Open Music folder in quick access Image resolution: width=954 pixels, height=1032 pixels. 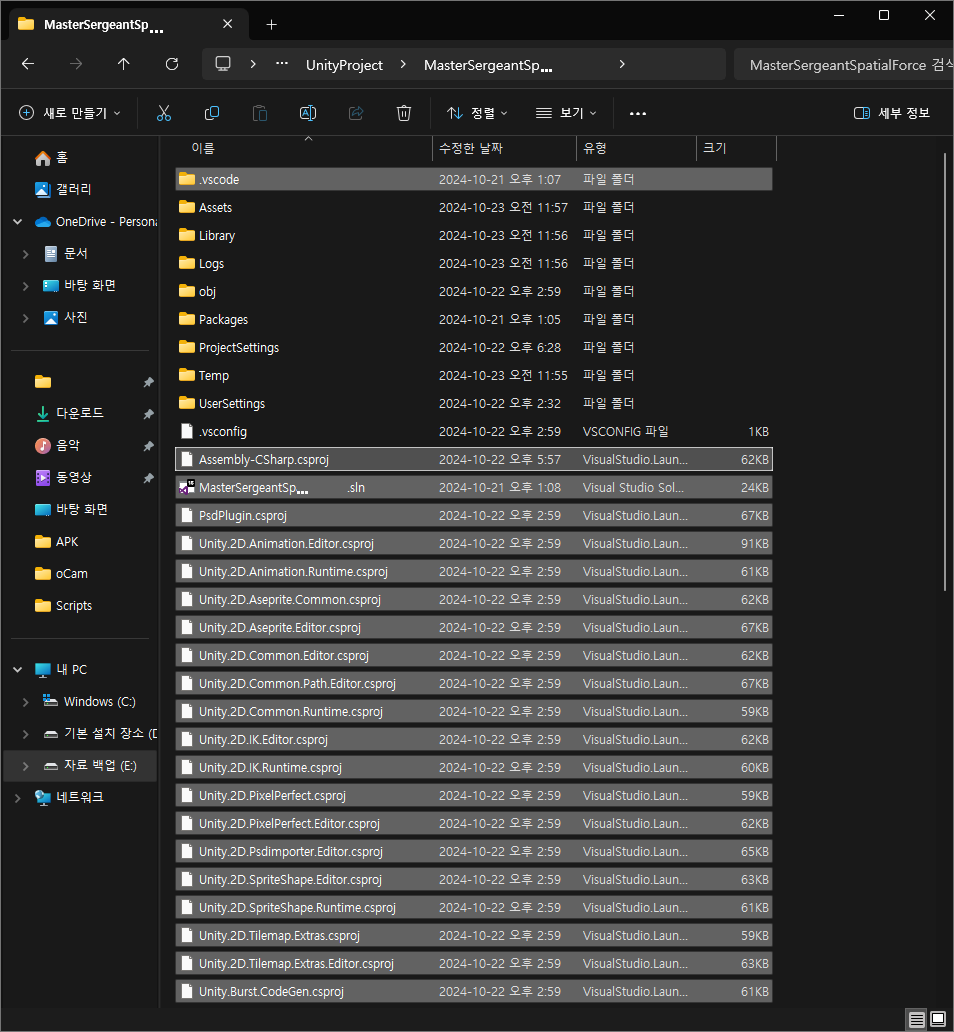57,446
